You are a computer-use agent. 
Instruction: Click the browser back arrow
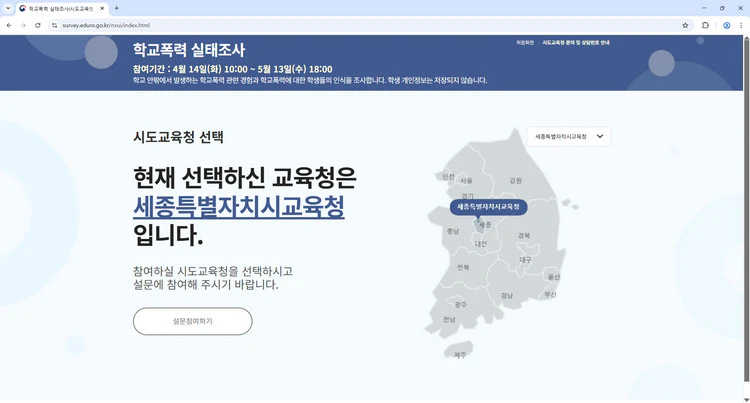9,25
